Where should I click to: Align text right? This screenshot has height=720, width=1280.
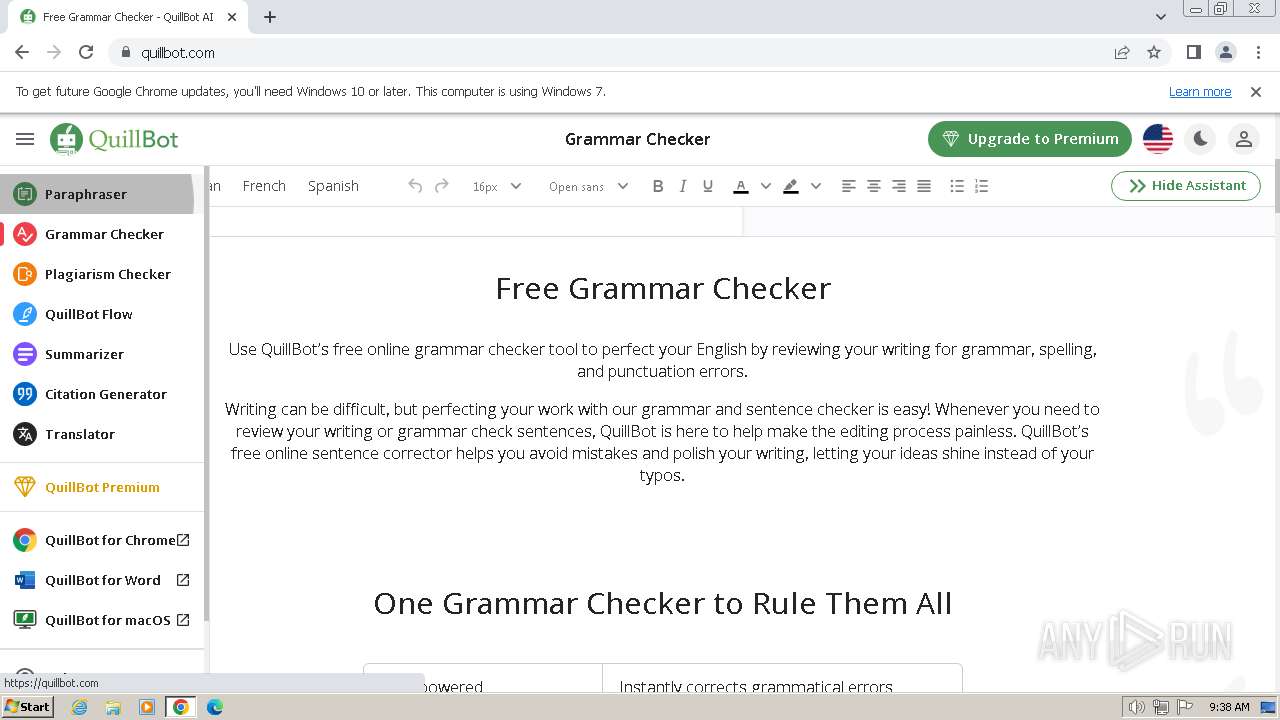(899, 186)
